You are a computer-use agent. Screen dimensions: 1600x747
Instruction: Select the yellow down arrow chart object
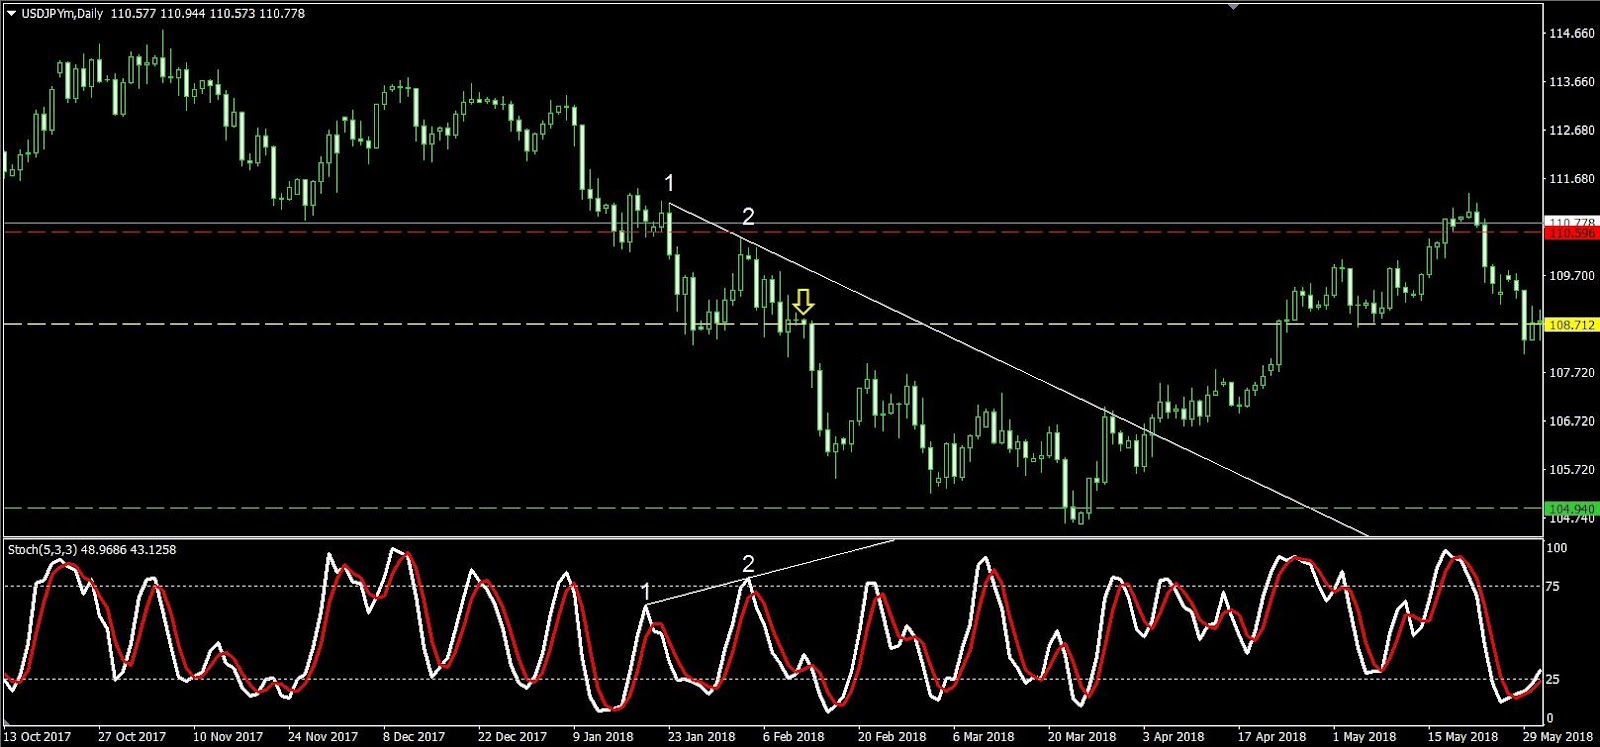coord(803,302)
